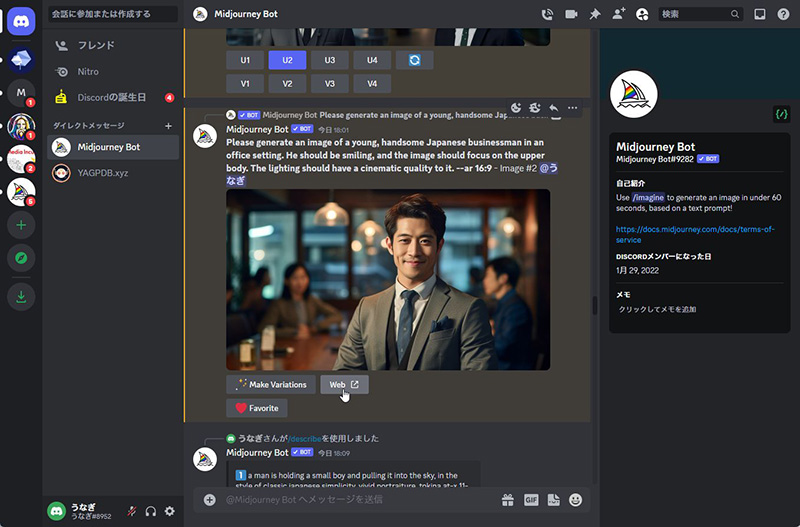Toggle headphone deafen in the user panel
The image size is (800, 527).
150,511
